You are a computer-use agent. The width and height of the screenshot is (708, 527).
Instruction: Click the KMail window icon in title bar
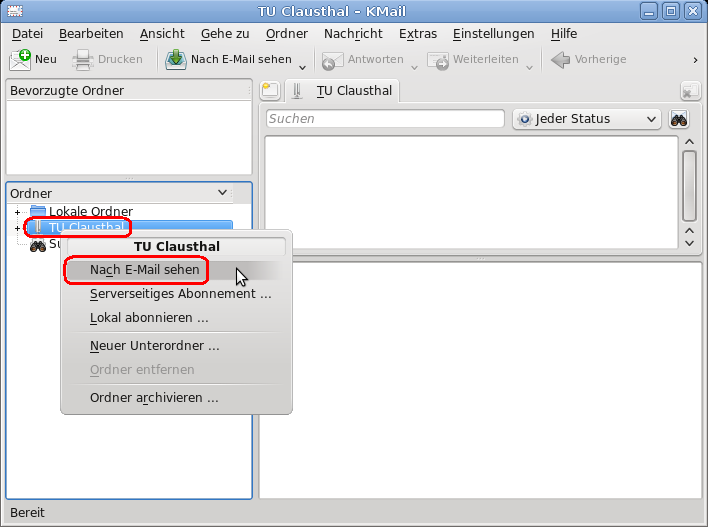15,11
